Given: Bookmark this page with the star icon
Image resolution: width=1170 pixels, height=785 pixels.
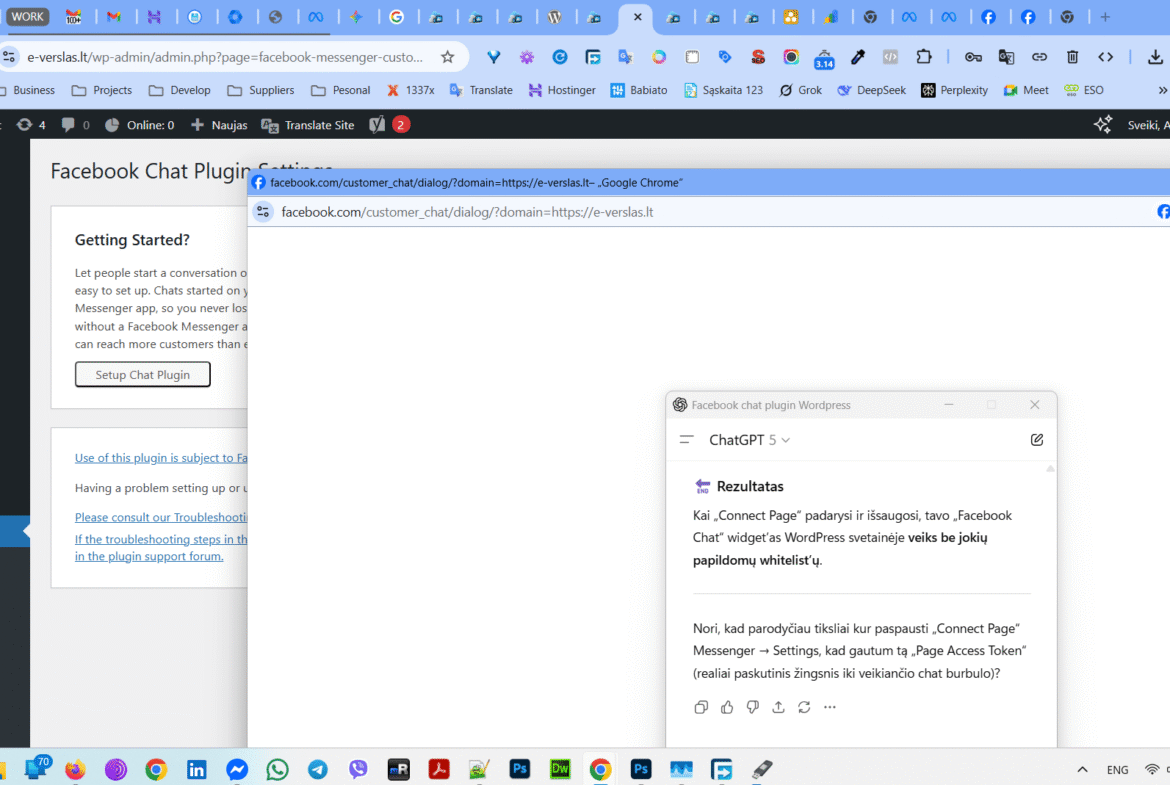Looking at the screenshot, I should point(448,57).
